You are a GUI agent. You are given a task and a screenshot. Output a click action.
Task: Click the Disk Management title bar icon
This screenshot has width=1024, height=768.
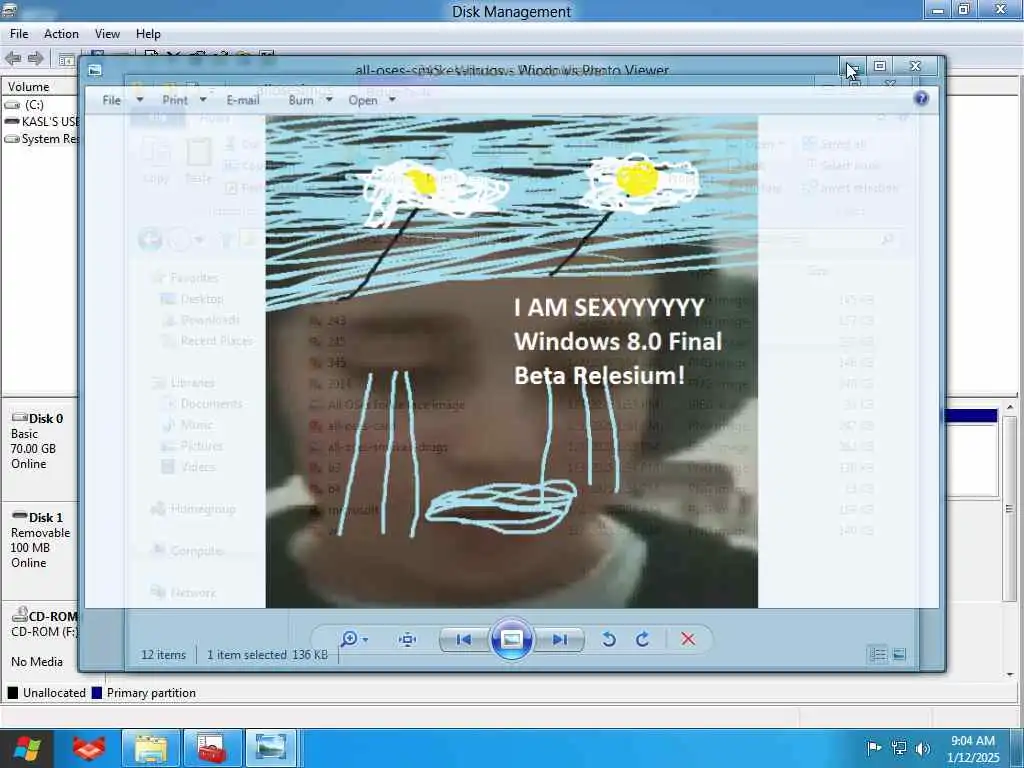(9, 10)
